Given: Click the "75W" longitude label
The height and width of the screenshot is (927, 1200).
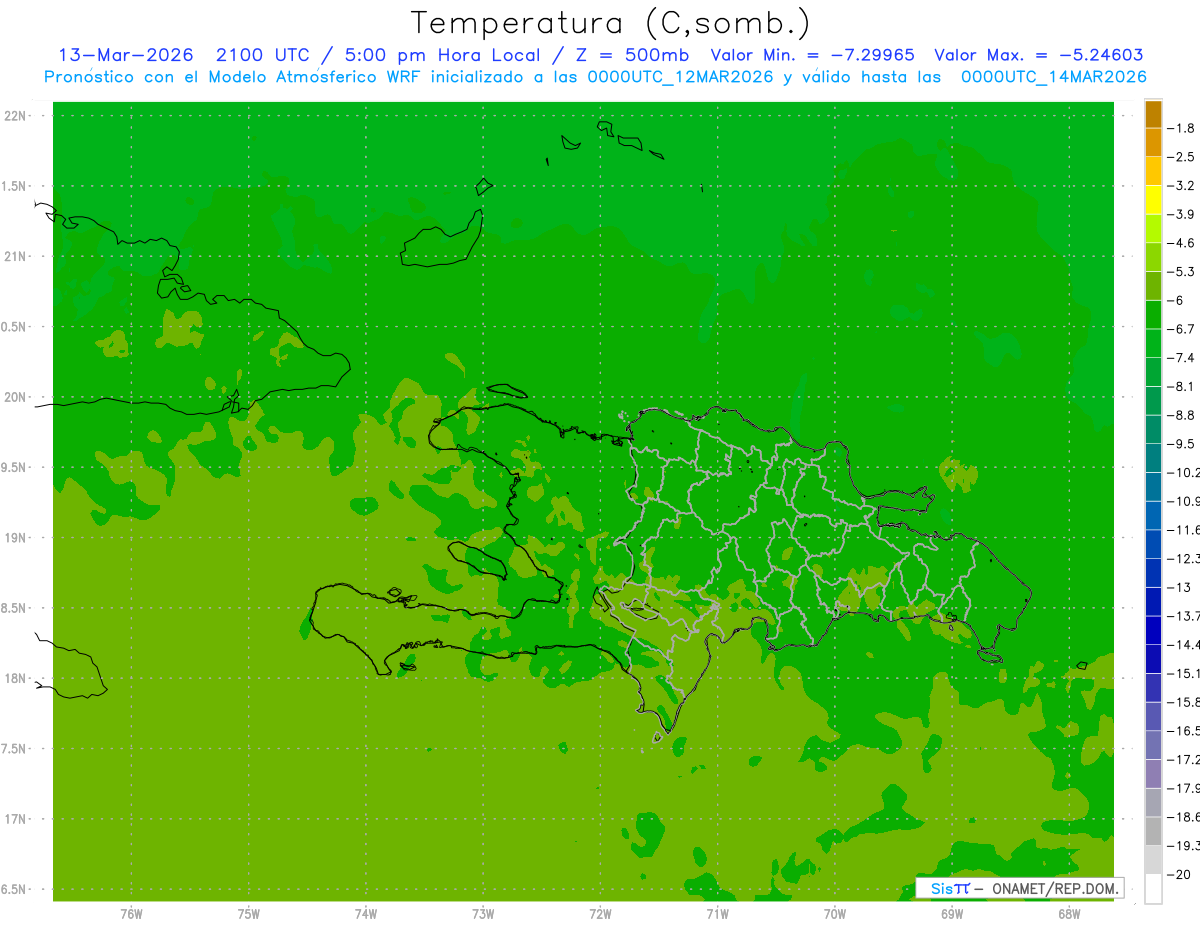Looking at the screenshot, I should point(249,914).
